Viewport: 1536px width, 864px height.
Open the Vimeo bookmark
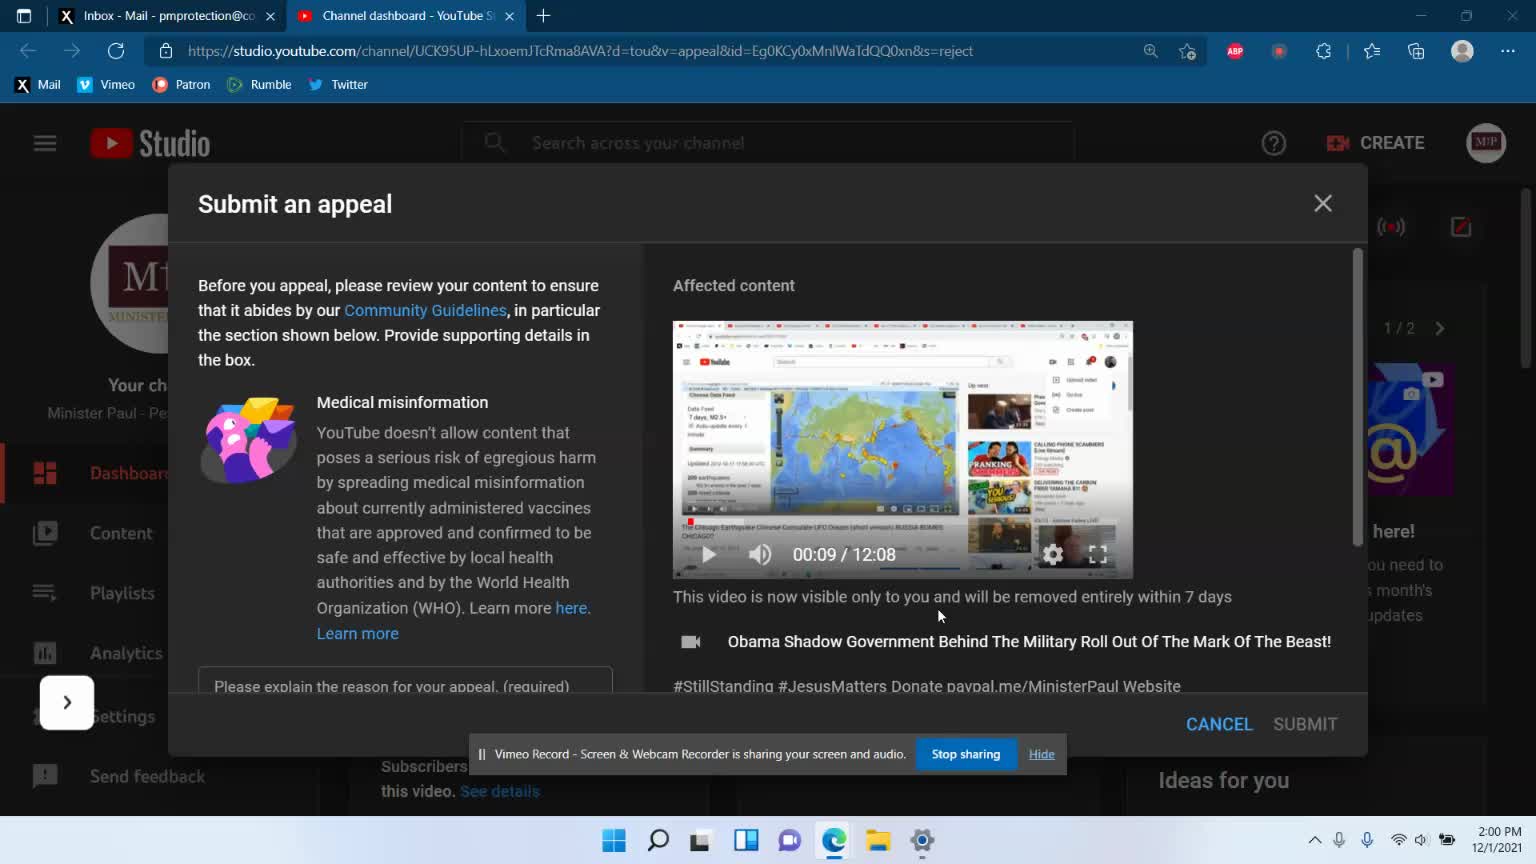106,85
